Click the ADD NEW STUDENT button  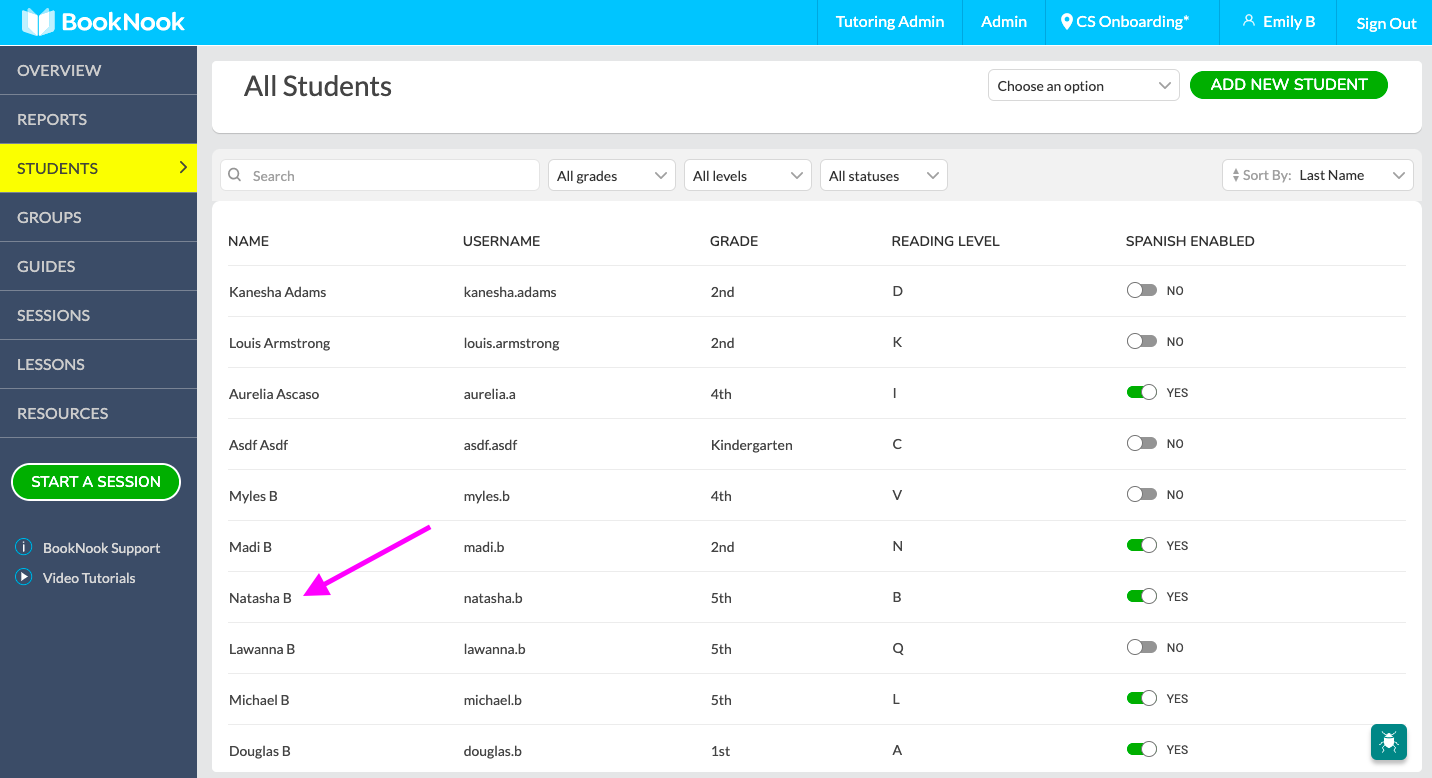(x=1288, y=85)
